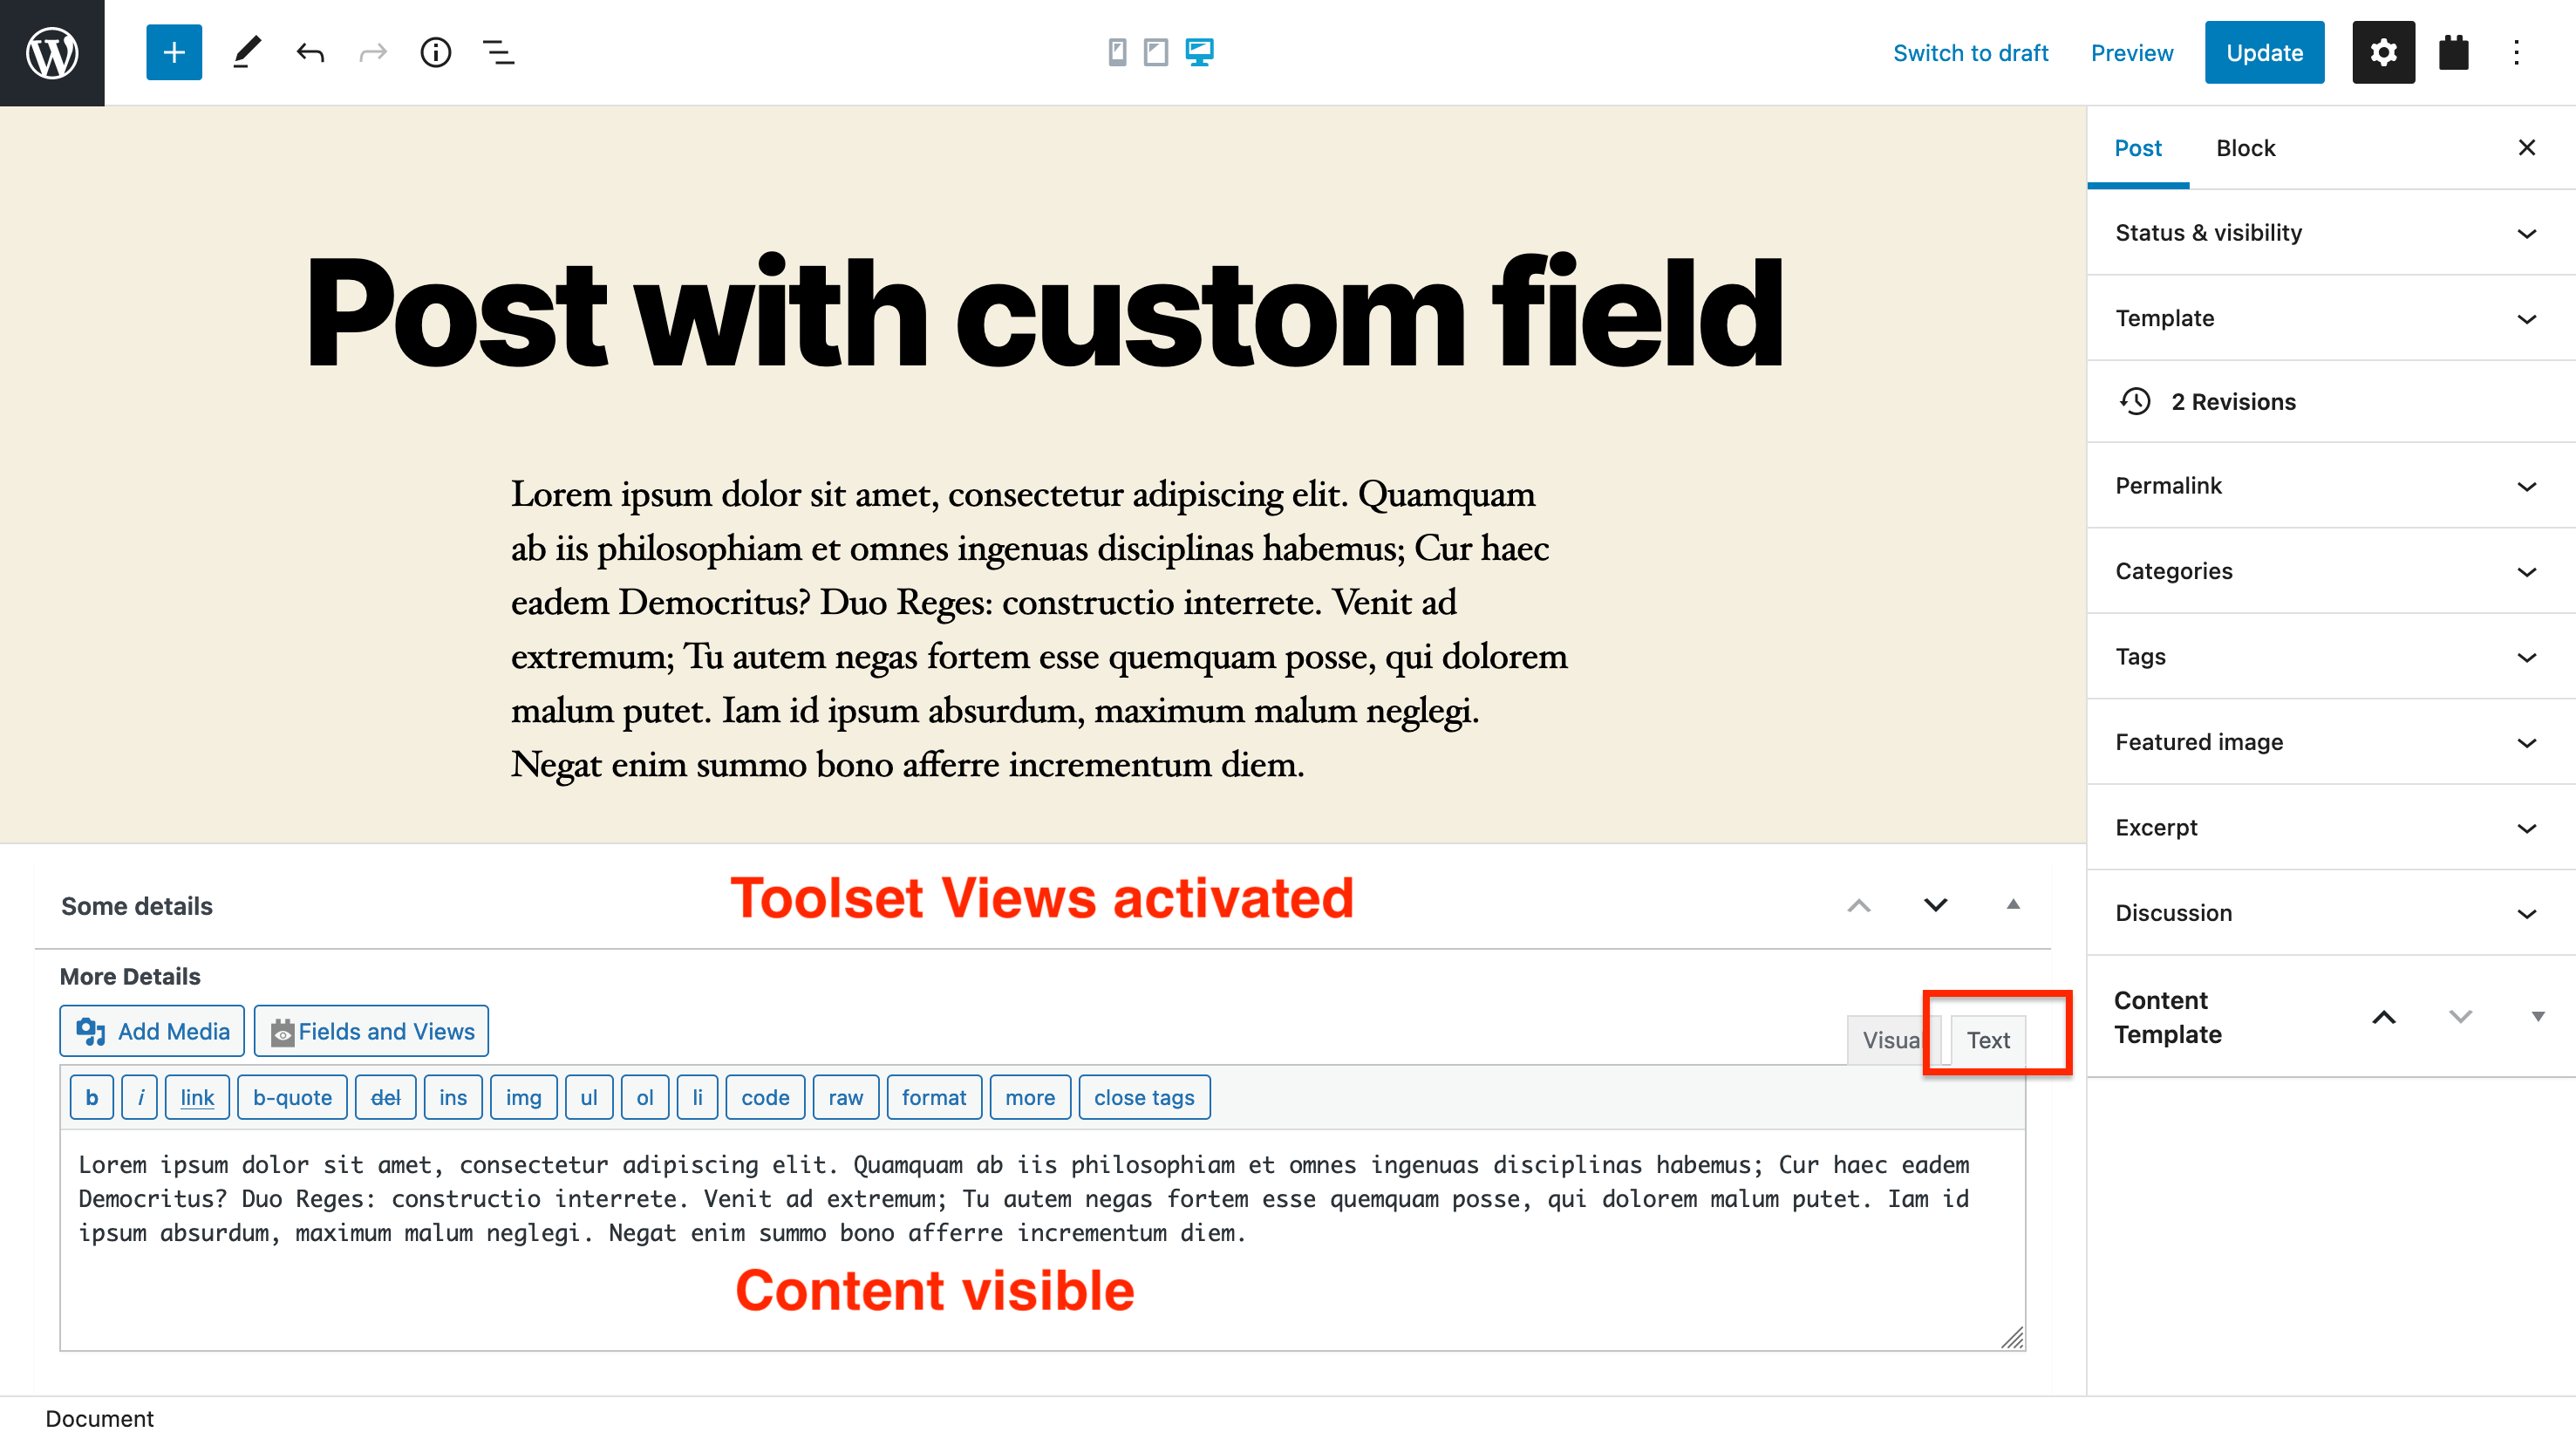The width and height of the screenshot is (2576, 1439).
Task: Click the format quicktag button
Action: click(934, 1097)
